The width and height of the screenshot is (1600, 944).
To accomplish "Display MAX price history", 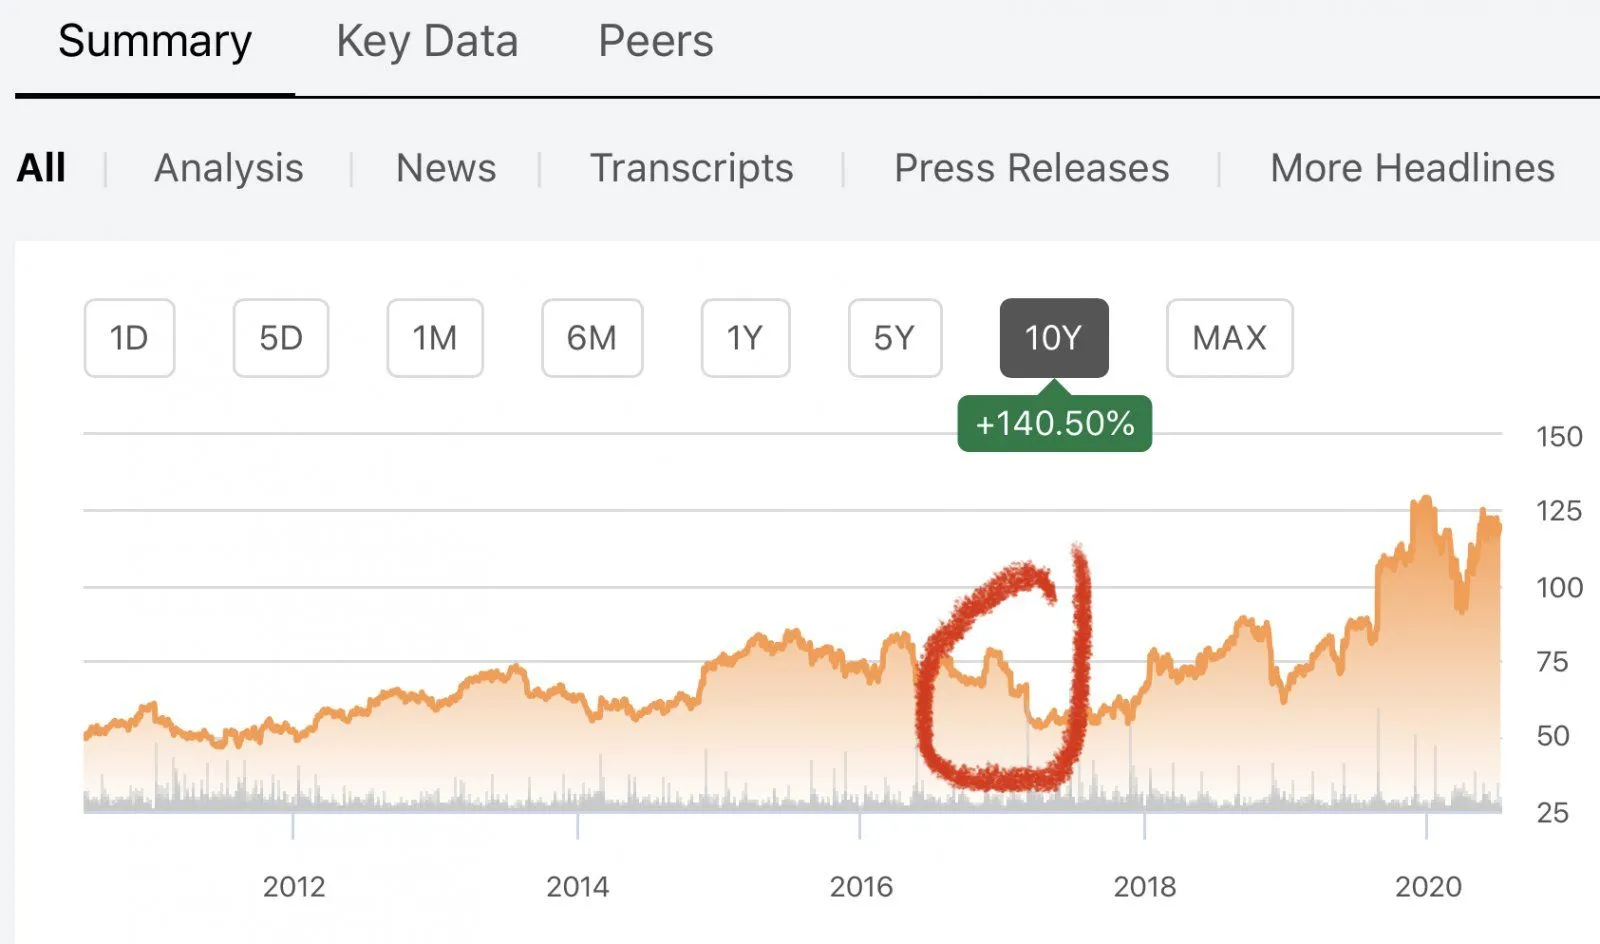I will pos(1229,338).
